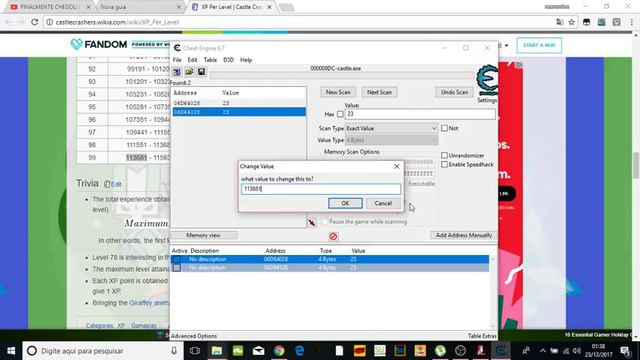Open the Value Type dropdown
640x360 pixels.
click(391, 140)
